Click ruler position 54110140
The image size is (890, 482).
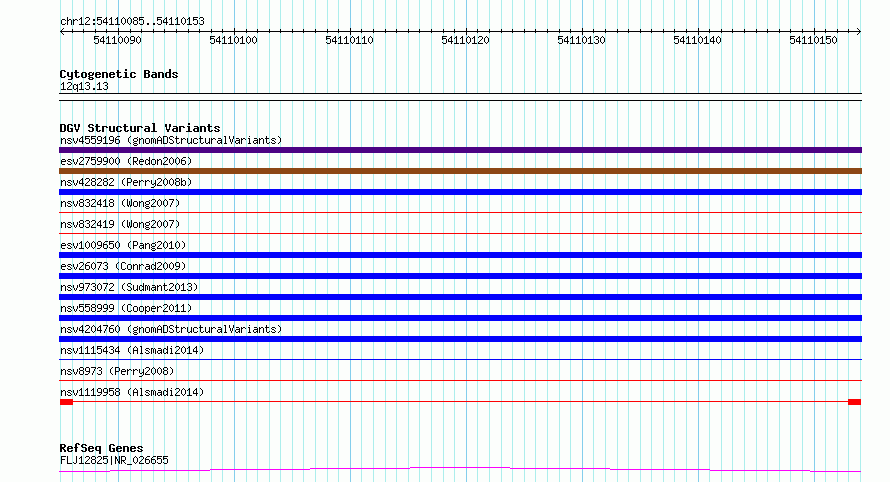(698, 40)
